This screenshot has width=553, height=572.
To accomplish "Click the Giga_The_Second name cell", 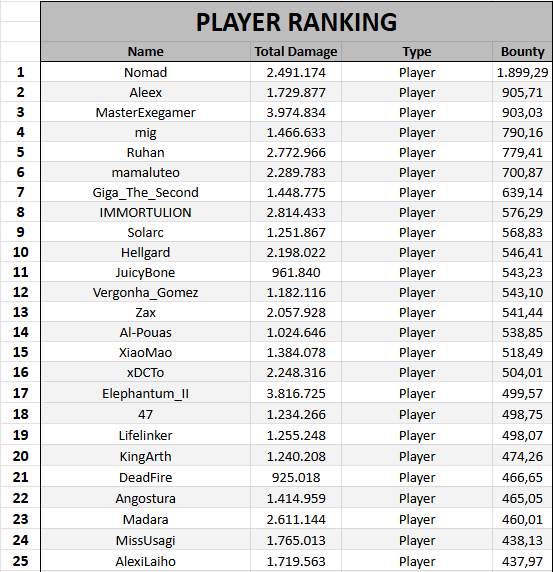I will [146, 192].
